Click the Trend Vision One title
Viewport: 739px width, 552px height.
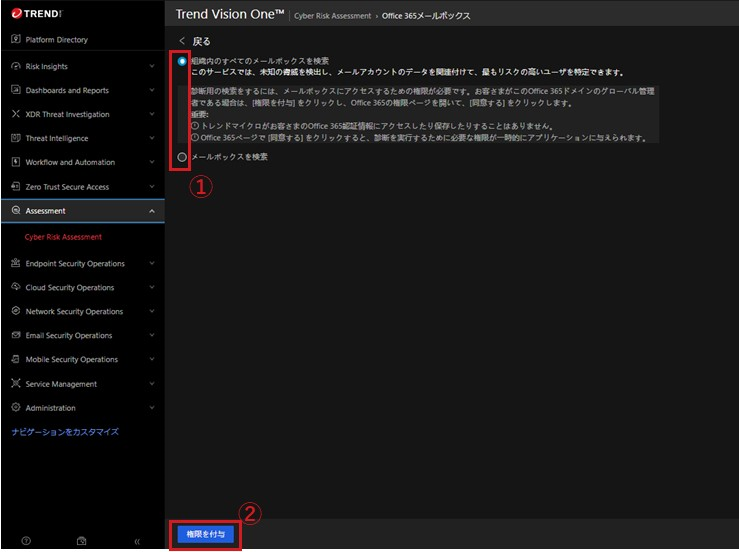click(x=230, y=14)
